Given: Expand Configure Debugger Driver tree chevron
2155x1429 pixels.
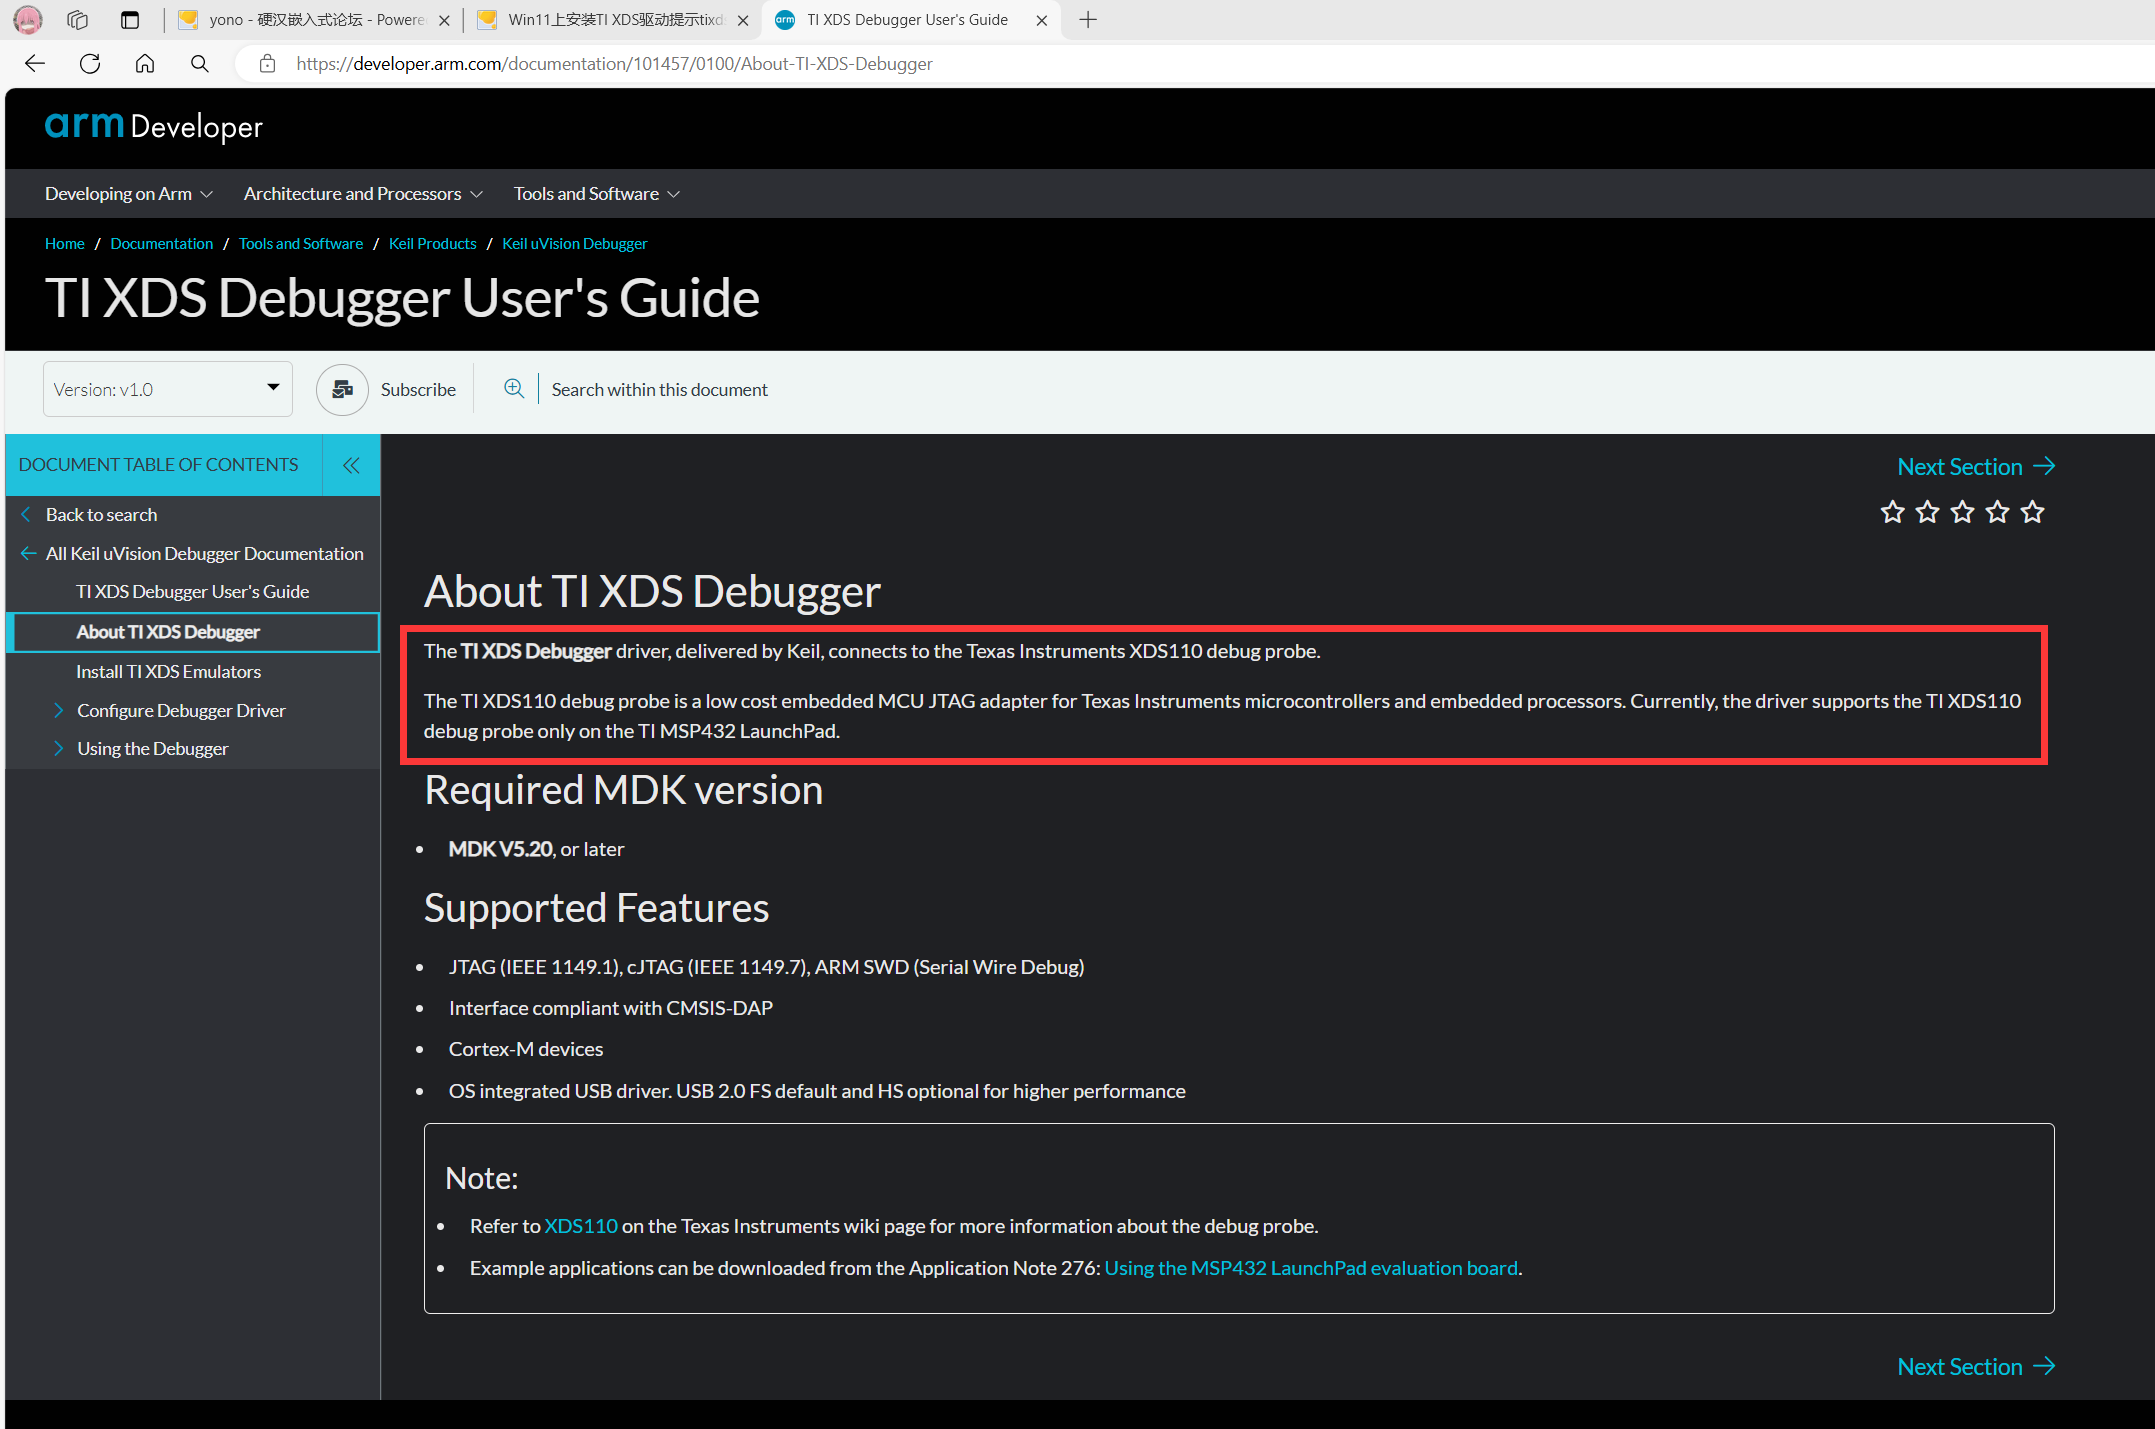Looking at the screenshot, I should point(58,710).
